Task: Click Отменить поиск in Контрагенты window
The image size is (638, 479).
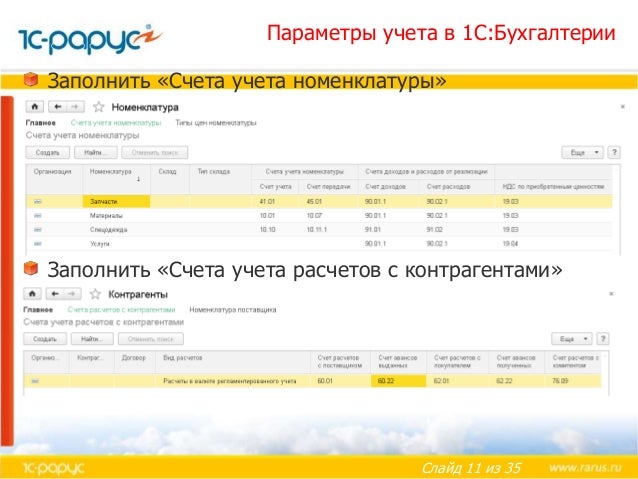Action: point(151,339)
